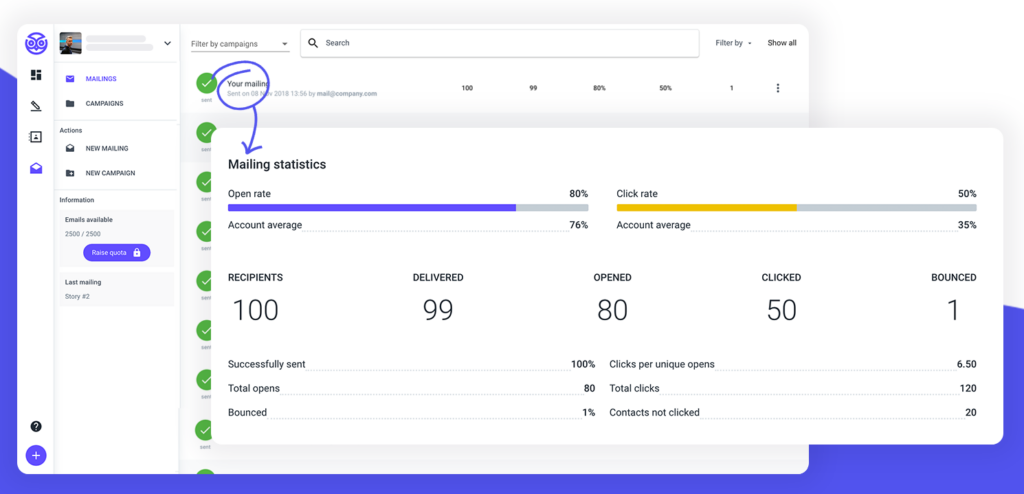Open the Filter by campaigns dropdown
The width and height of the screenshot is (1024, 494).
click(x=239, y=44)
